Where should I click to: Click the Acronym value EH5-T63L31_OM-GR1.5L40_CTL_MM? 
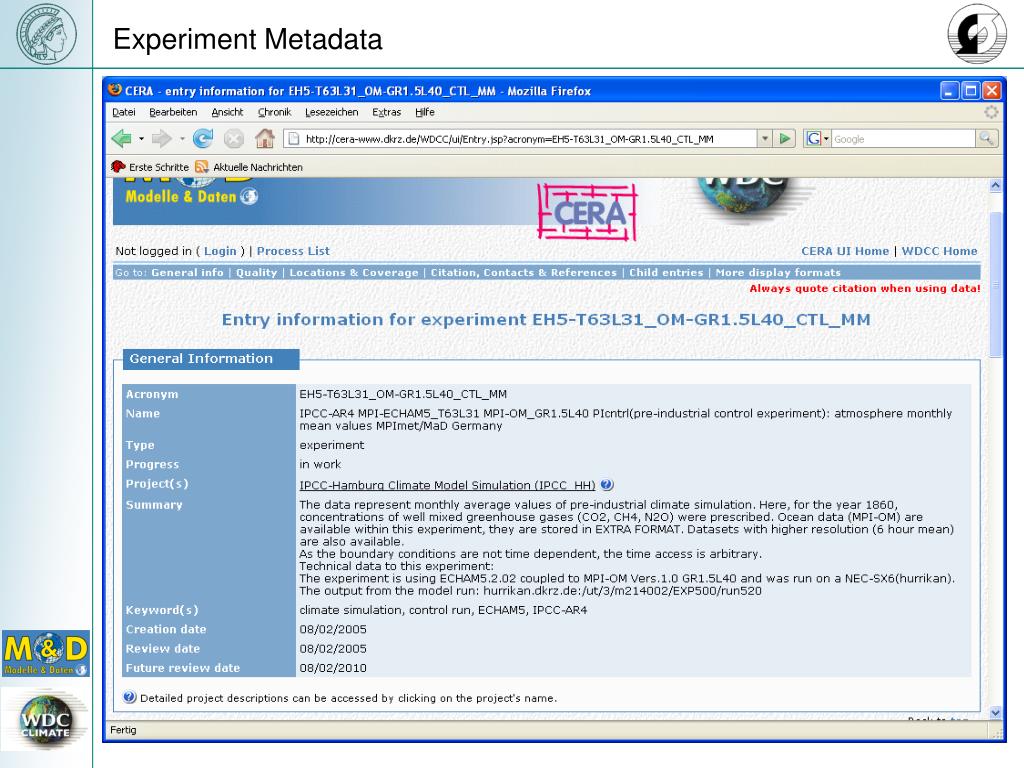(x=403, y=394)
